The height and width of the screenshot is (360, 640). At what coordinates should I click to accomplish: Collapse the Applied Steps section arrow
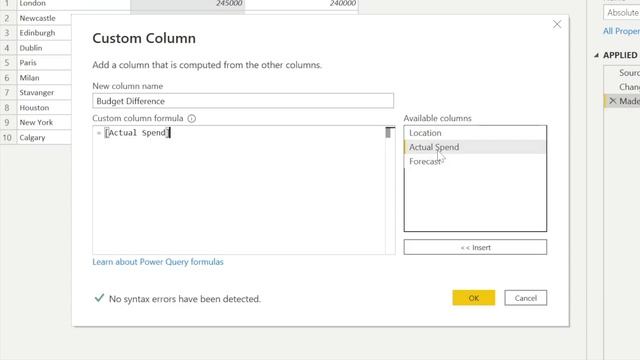pyautogui.click(x=596, y=55)
